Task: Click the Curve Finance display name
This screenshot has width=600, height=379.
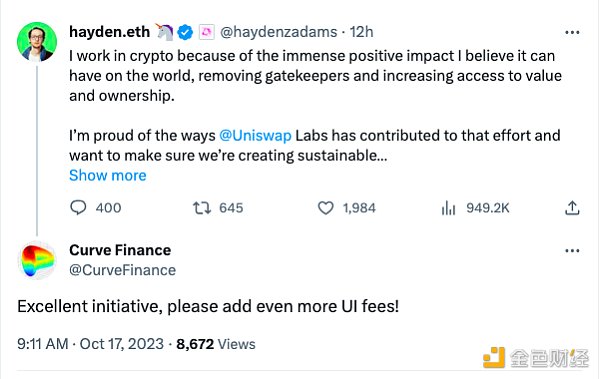Action: tap(120, 250)
